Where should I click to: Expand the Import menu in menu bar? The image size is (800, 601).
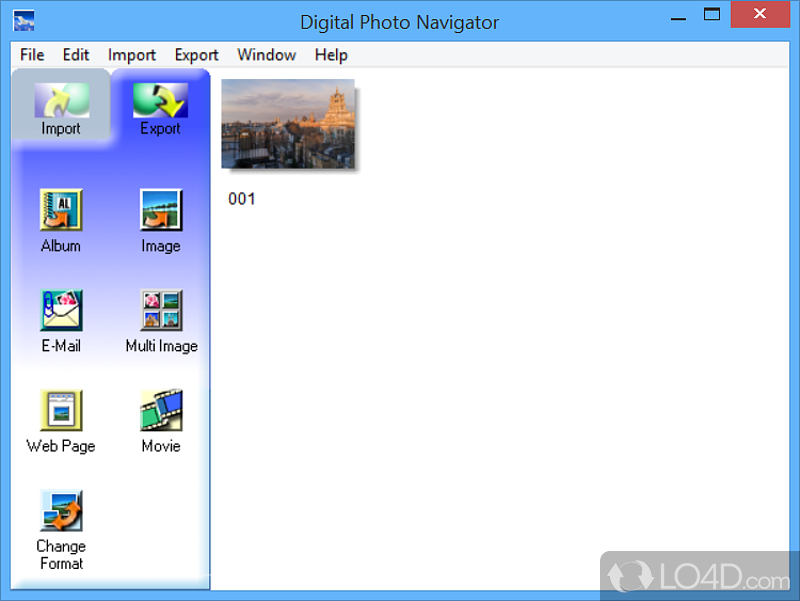(x=132, y=55)
